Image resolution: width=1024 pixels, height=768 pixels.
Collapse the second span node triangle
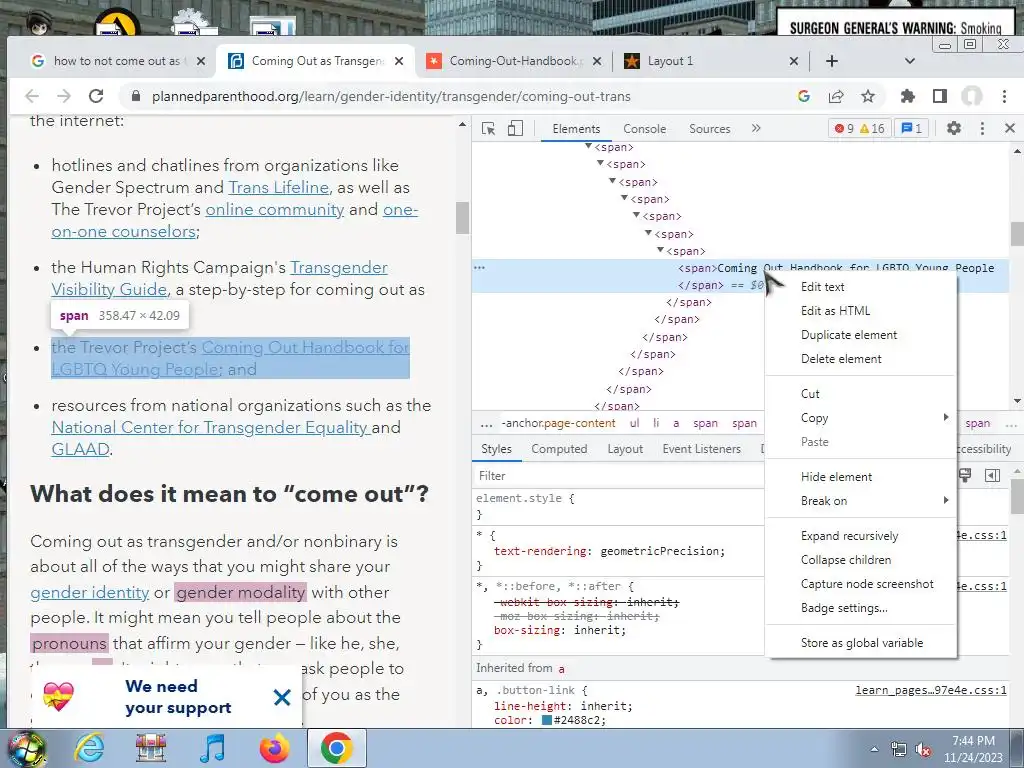pyautogui.click(x=600, y=163)
